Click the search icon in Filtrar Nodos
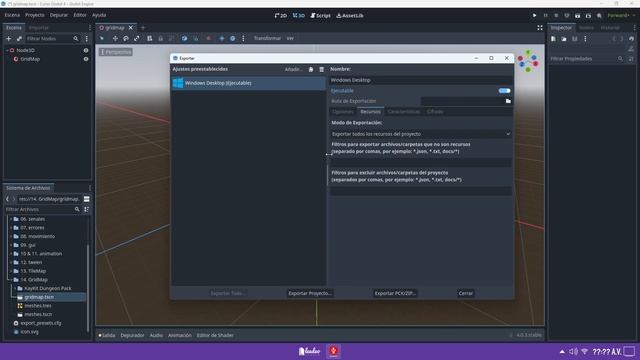640x360 pixels. [76, 38]
